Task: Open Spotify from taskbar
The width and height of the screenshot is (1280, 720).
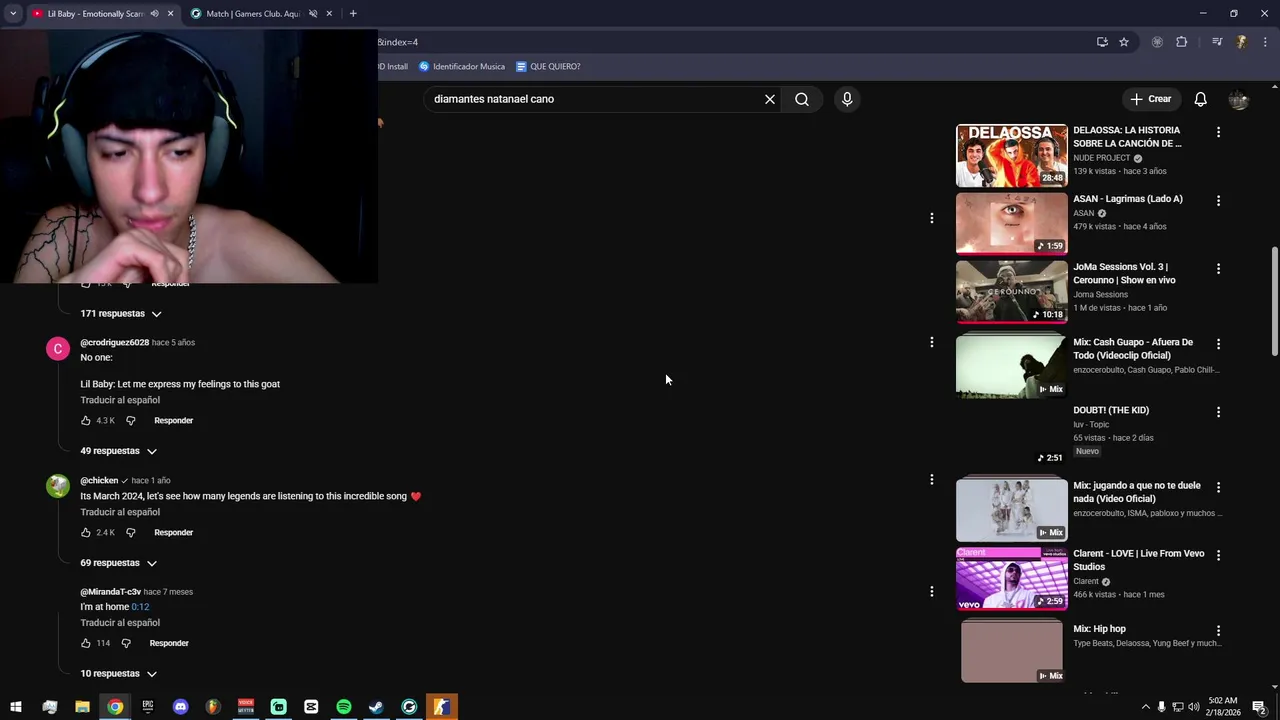Action: coord(344,707)
